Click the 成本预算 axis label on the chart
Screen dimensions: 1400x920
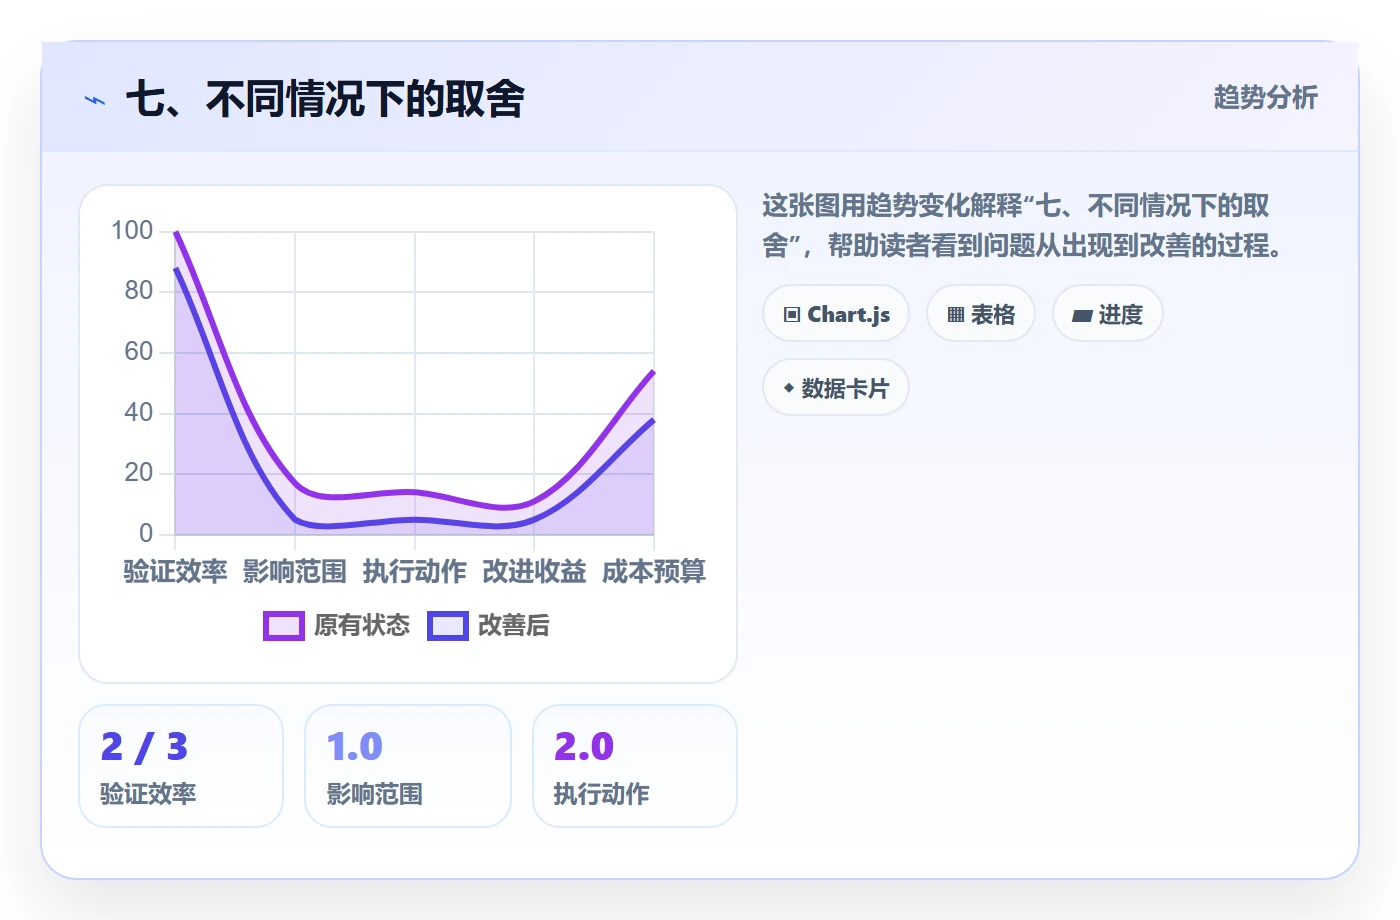654,571
